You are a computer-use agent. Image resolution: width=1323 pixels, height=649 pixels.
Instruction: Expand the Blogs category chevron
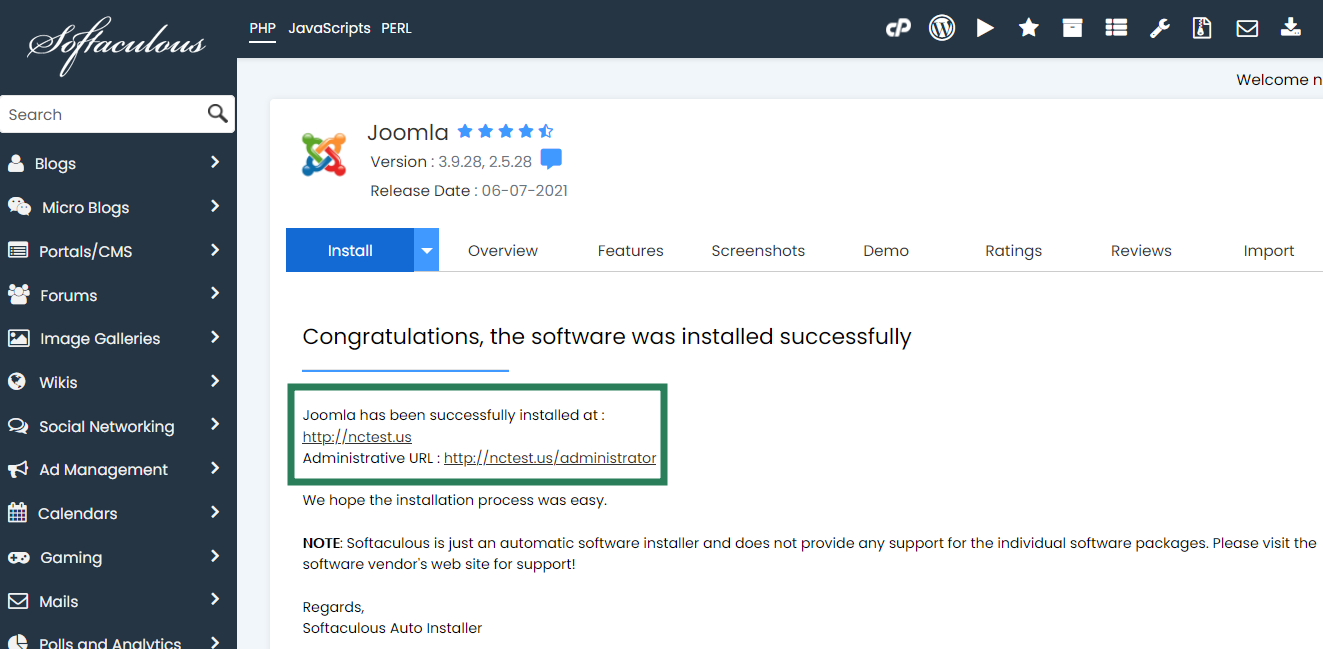coord(215,162)
